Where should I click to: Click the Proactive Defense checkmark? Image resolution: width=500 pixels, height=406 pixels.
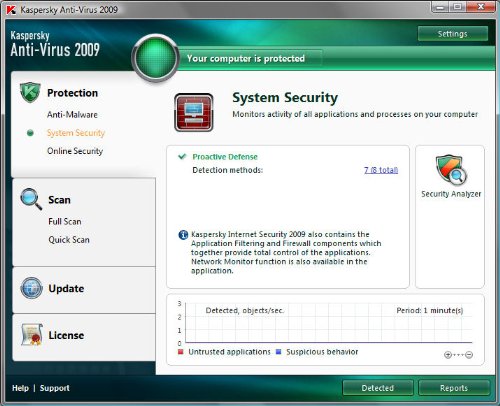[182, 156]
